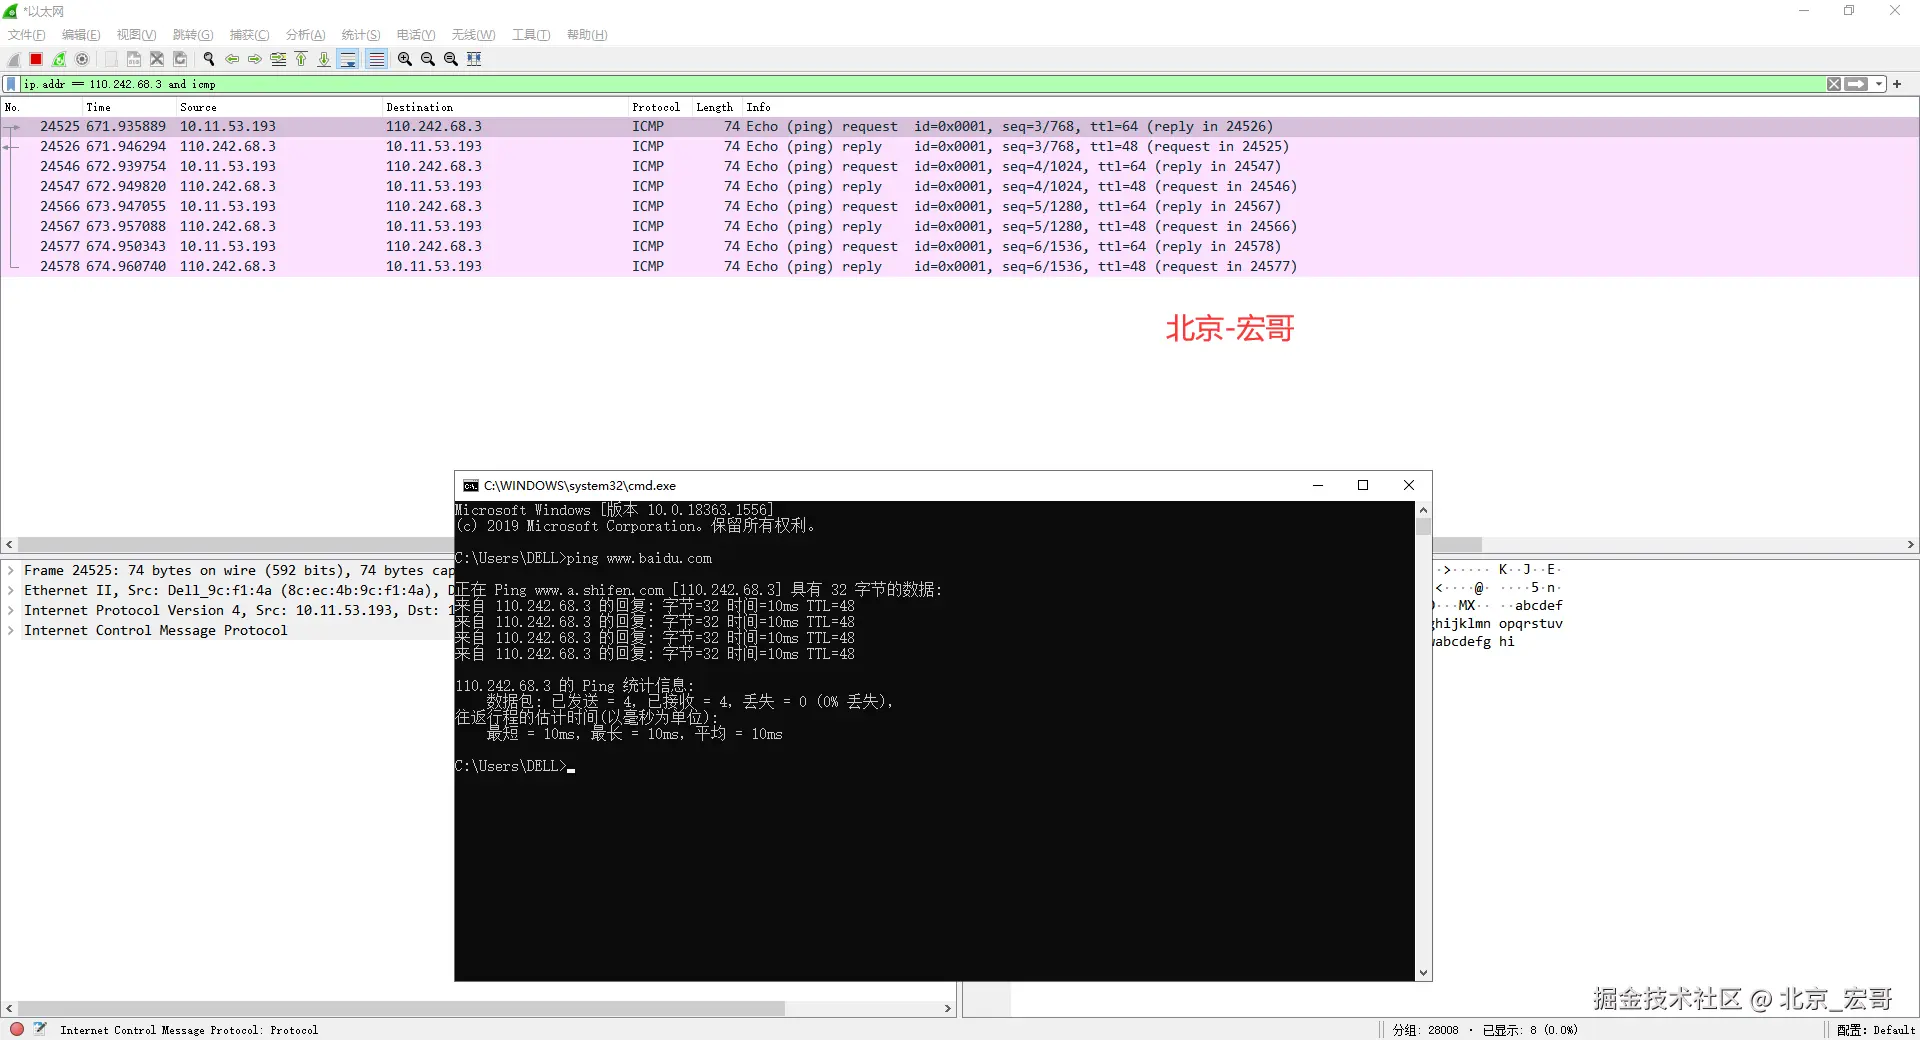Open the 无线(W) menu
Screen dimensions: 1920x1040
click(473, 35)
